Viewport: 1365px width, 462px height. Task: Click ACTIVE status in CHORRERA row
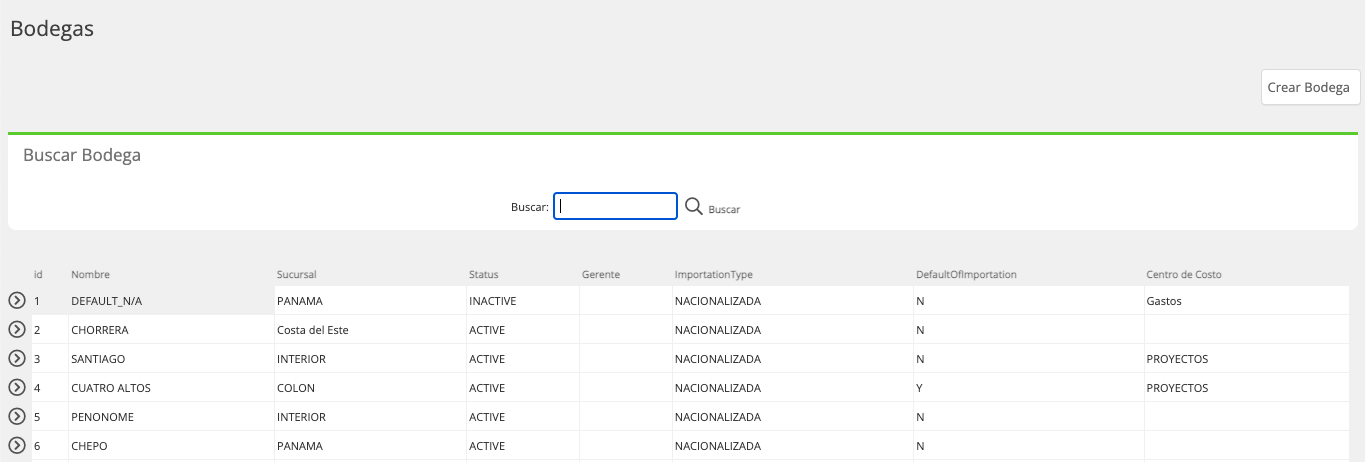tap(522, 330)
